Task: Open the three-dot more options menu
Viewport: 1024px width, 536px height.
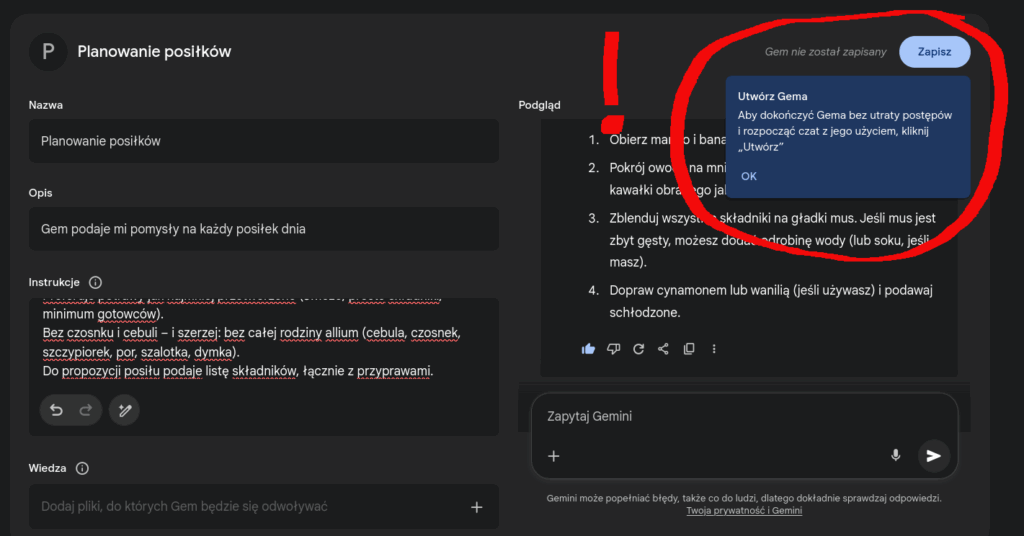Action: click(x=713, y=348)
